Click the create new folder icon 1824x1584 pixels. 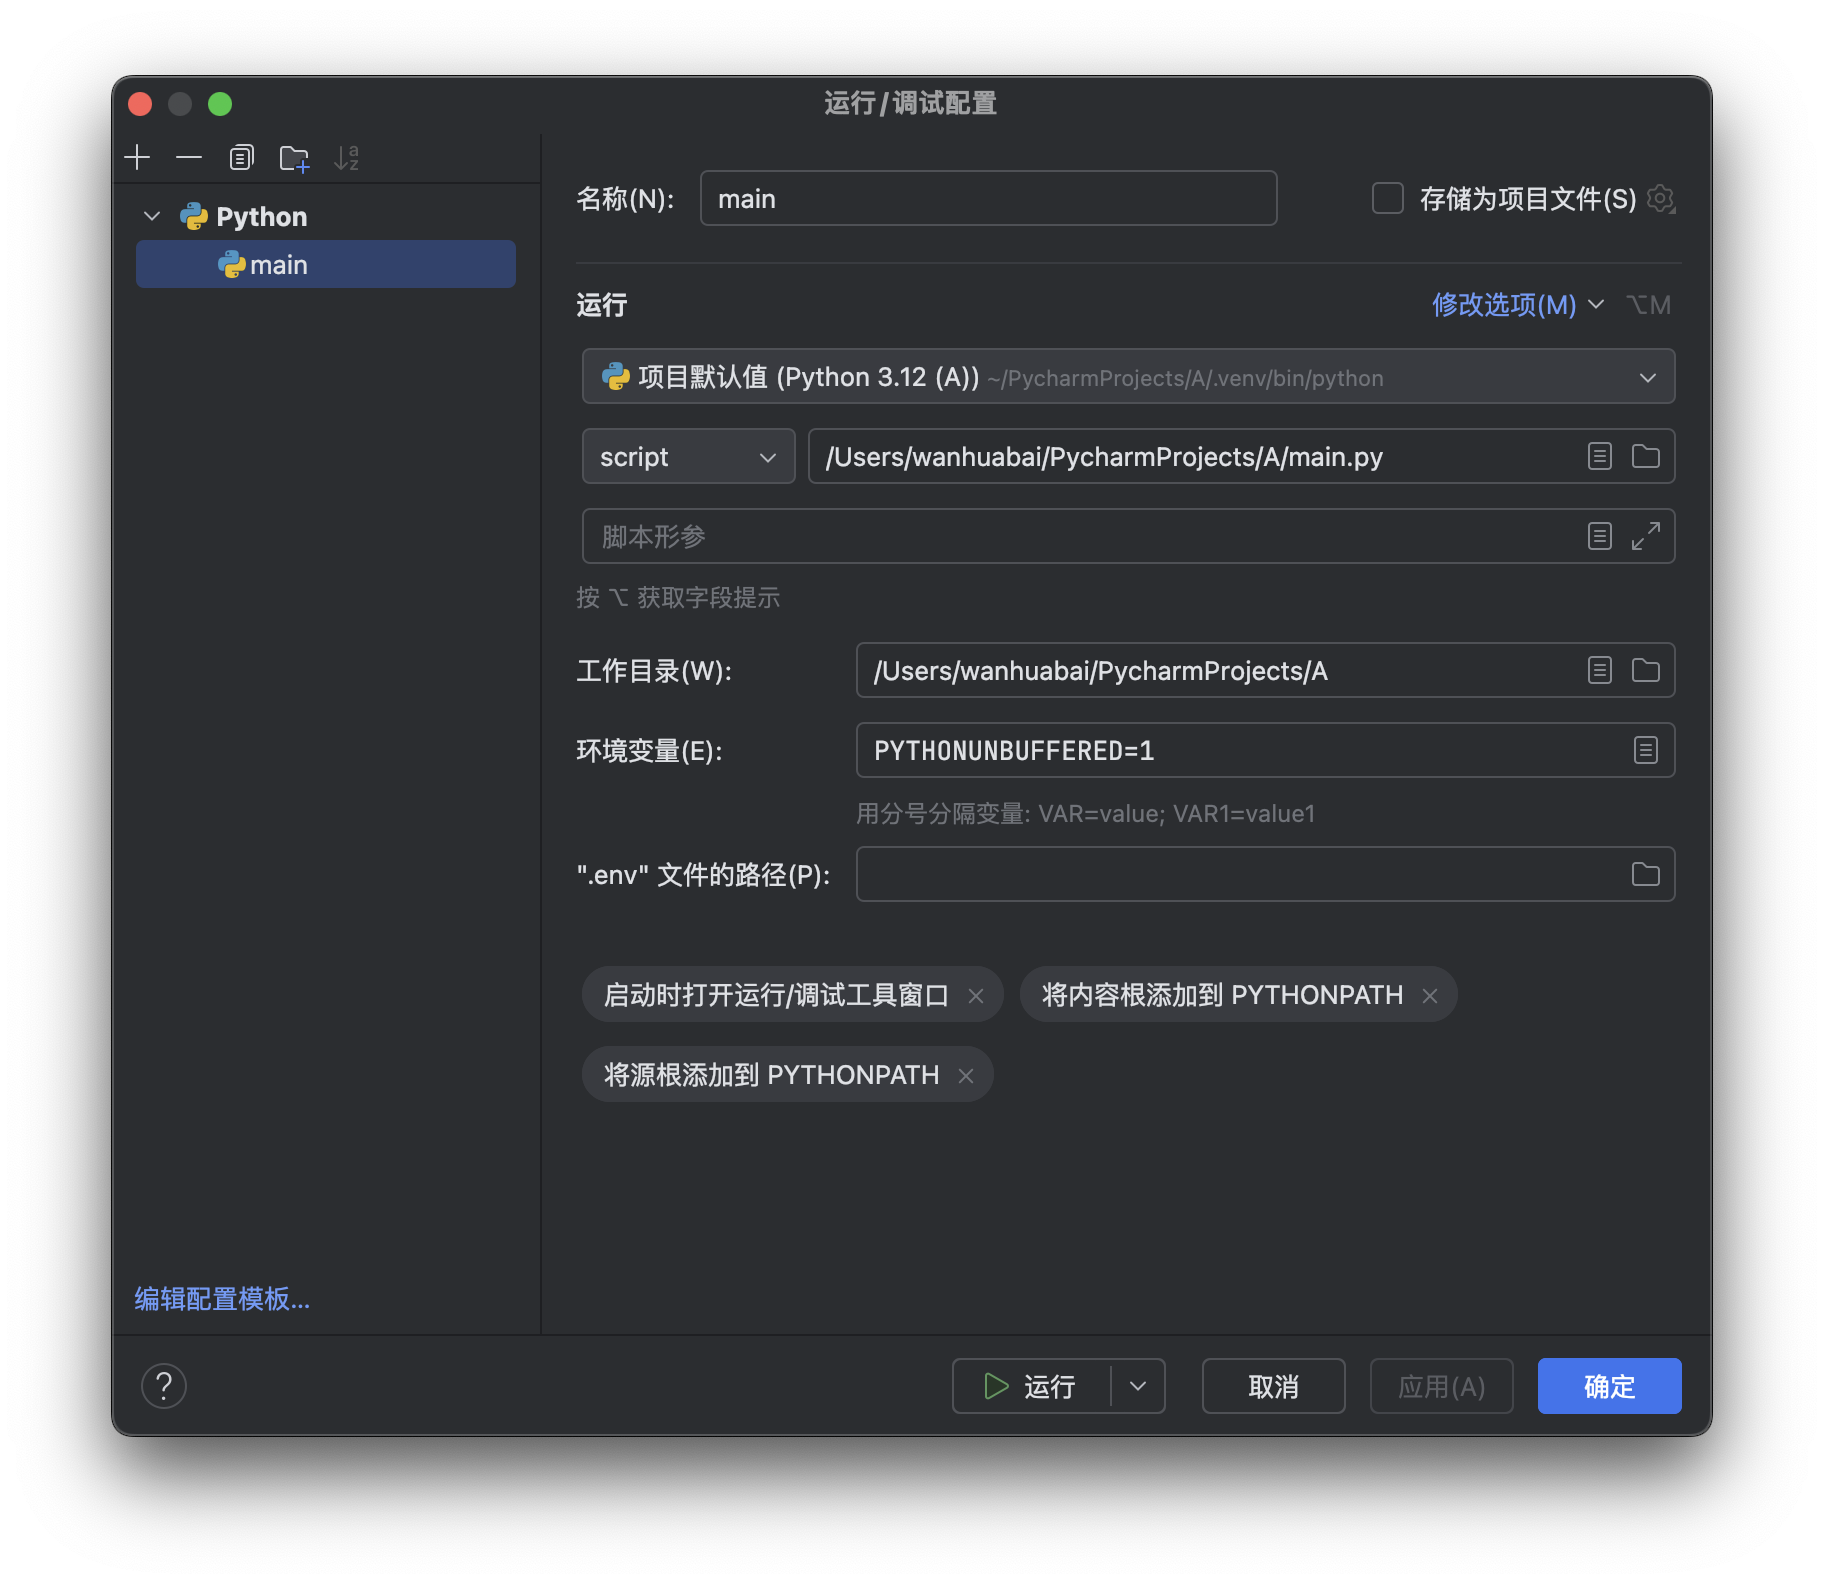tap(294, 158)
